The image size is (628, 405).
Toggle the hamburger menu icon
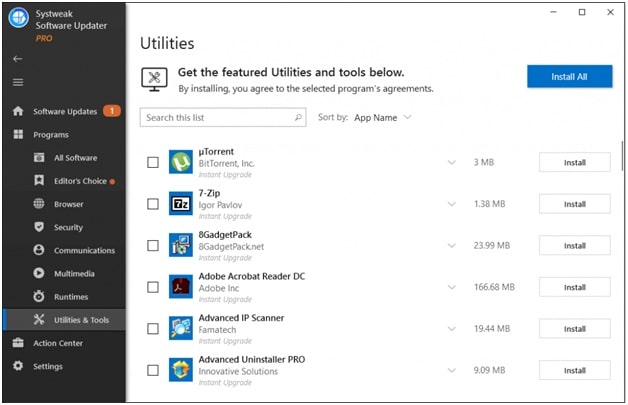click(18, 82)
